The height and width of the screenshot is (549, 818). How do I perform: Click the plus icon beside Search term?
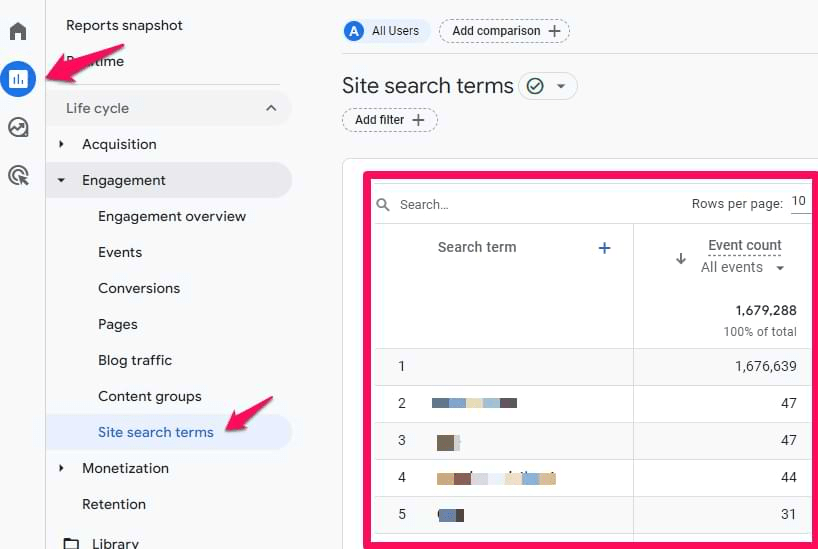point(604,248)
